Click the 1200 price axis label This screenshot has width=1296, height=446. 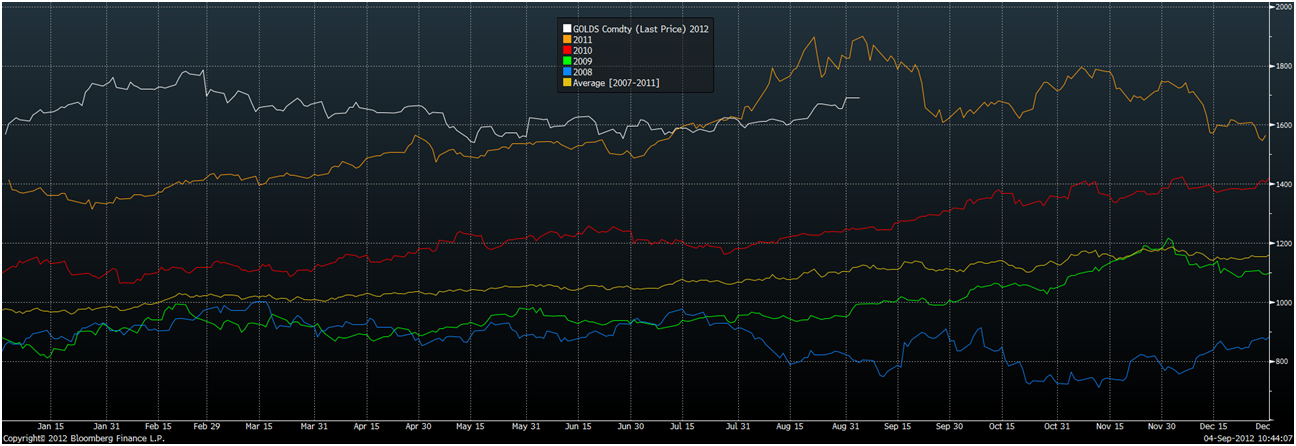tap(1284, 243)
